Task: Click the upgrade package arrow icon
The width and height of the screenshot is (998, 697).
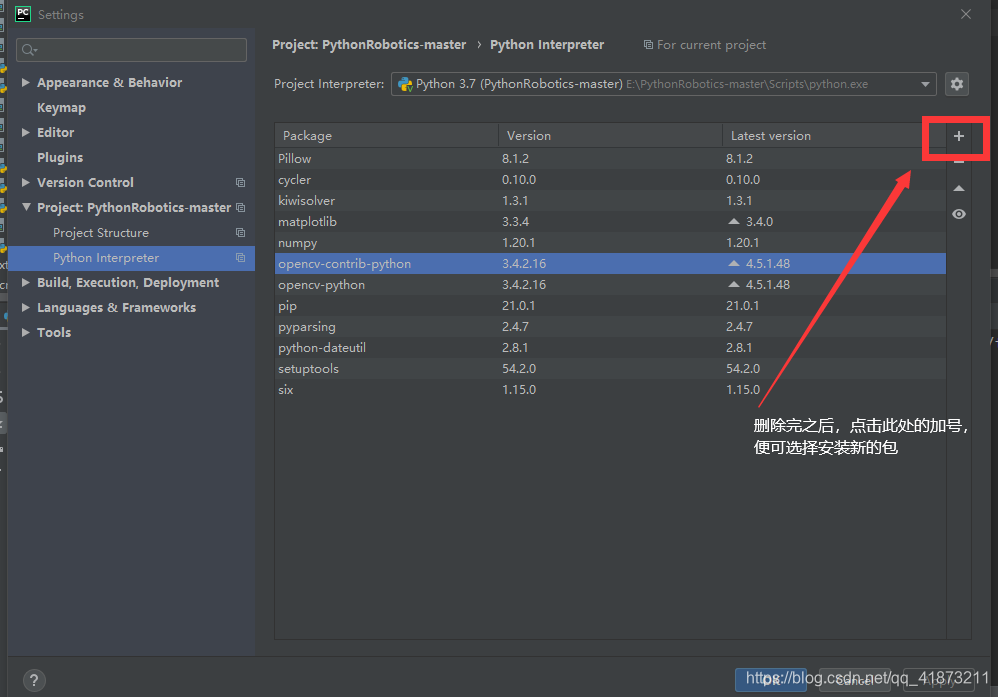Action: coord(959,188)
